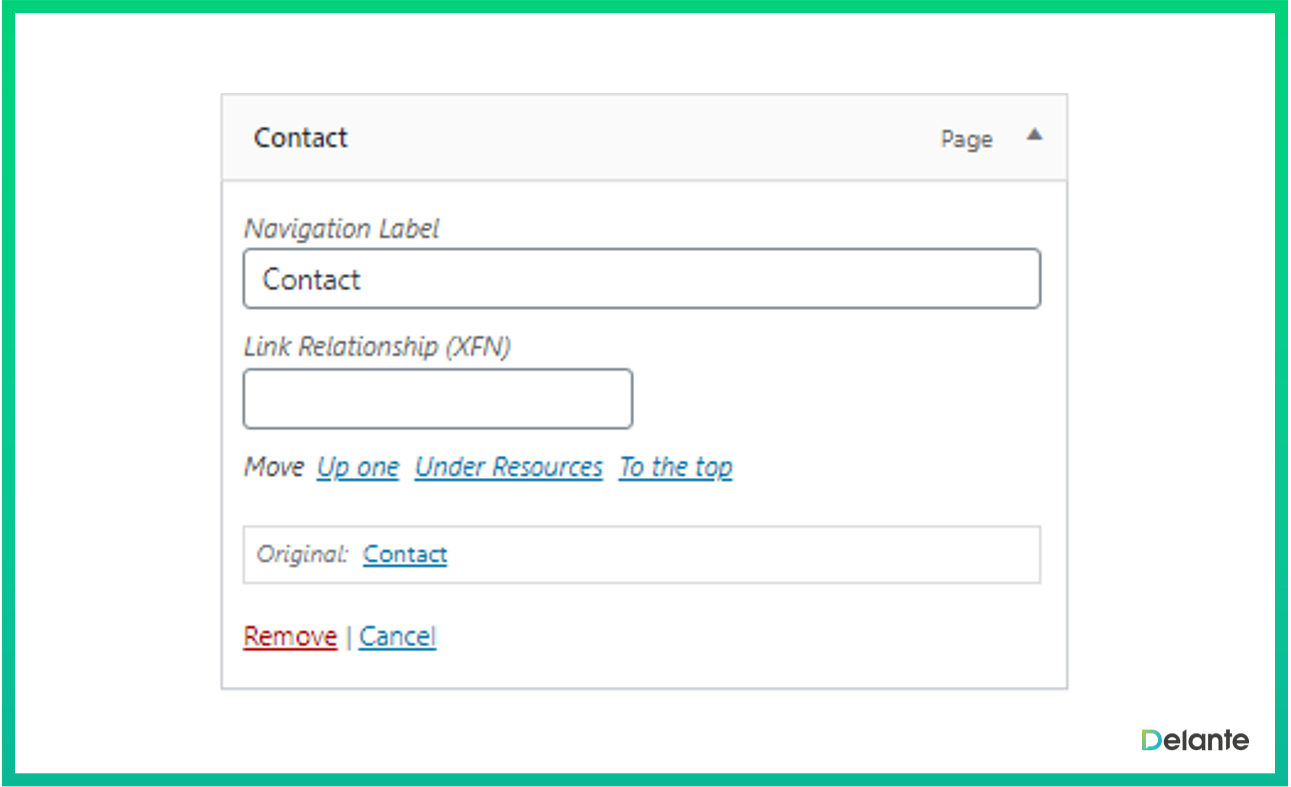Viewport: 1291px width, 787px height.
Task: Click inside the Link Relationship XFN field
Action: [x=437, y=398]
